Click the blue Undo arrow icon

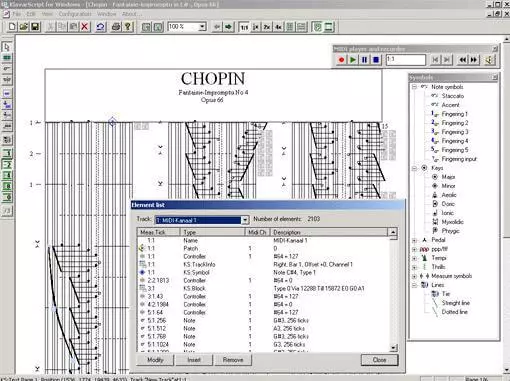pos(100,27)
